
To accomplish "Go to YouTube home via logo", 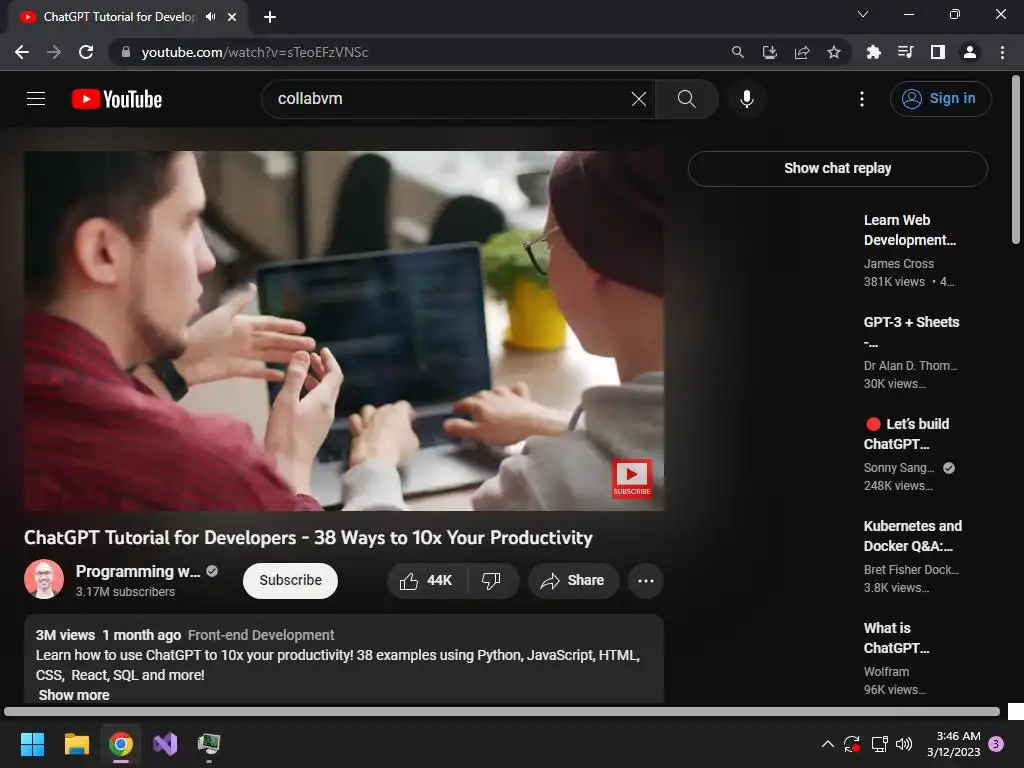I will pyautogui.click(x=117, y=99).
